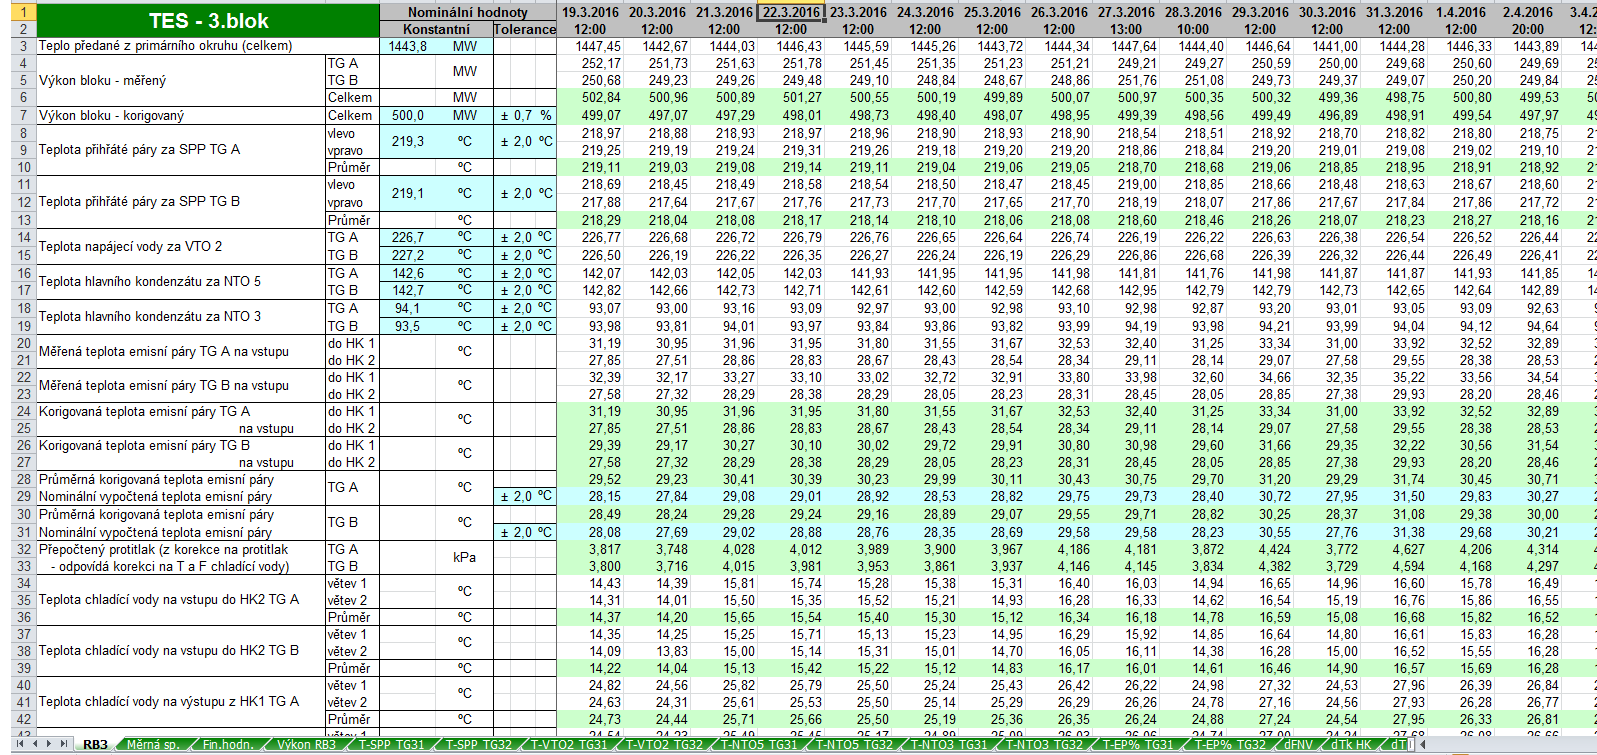Open the T-SPP TG31 sheet tab
This screenshot has height=755, width=1597.
pos(391,744)
